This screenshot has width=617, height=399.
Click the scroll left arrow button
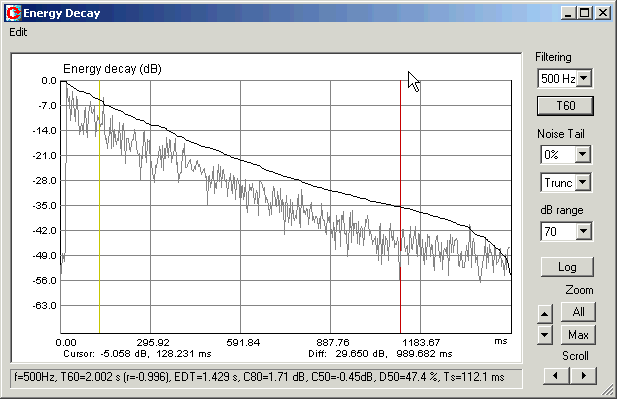click(556, 376)
